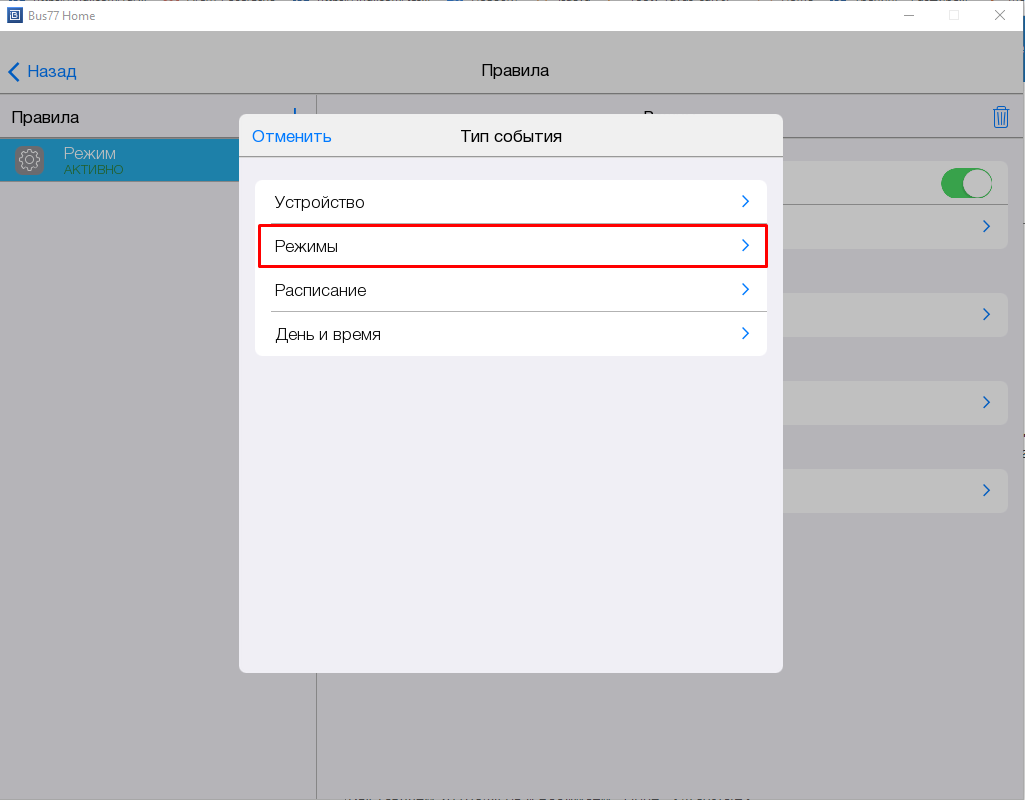Click the Тип события dialog title

coord(510,136)
